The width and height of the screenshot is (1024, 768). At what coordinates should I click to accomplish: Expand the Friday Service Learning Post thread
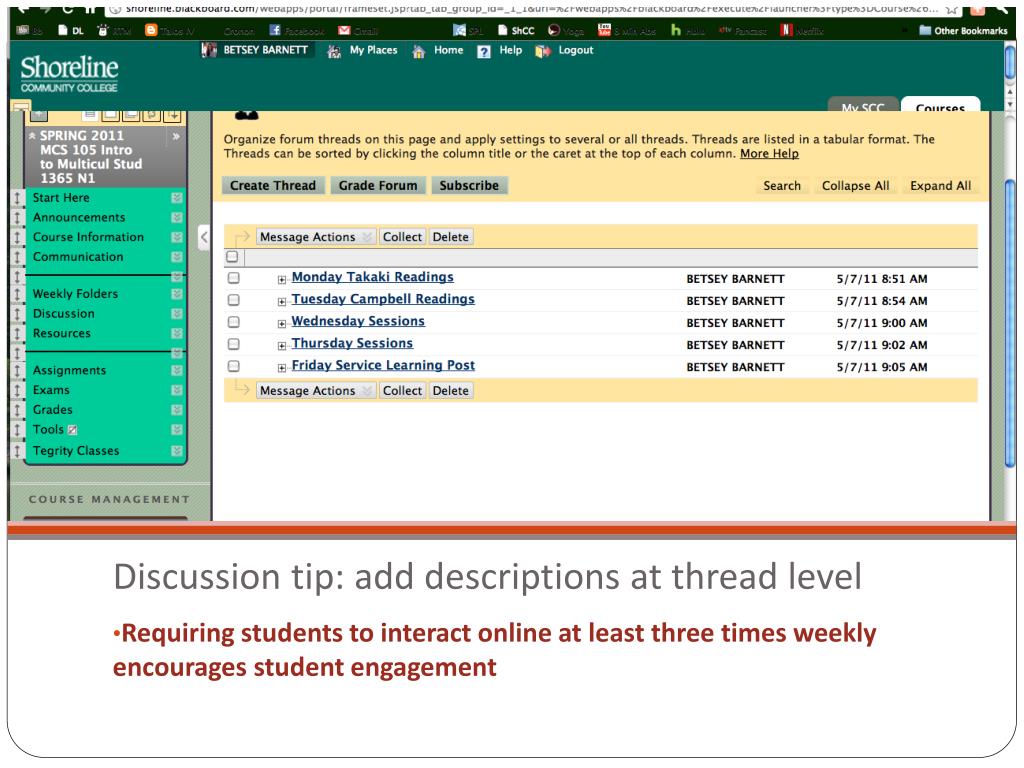click(x=281, y=368)
